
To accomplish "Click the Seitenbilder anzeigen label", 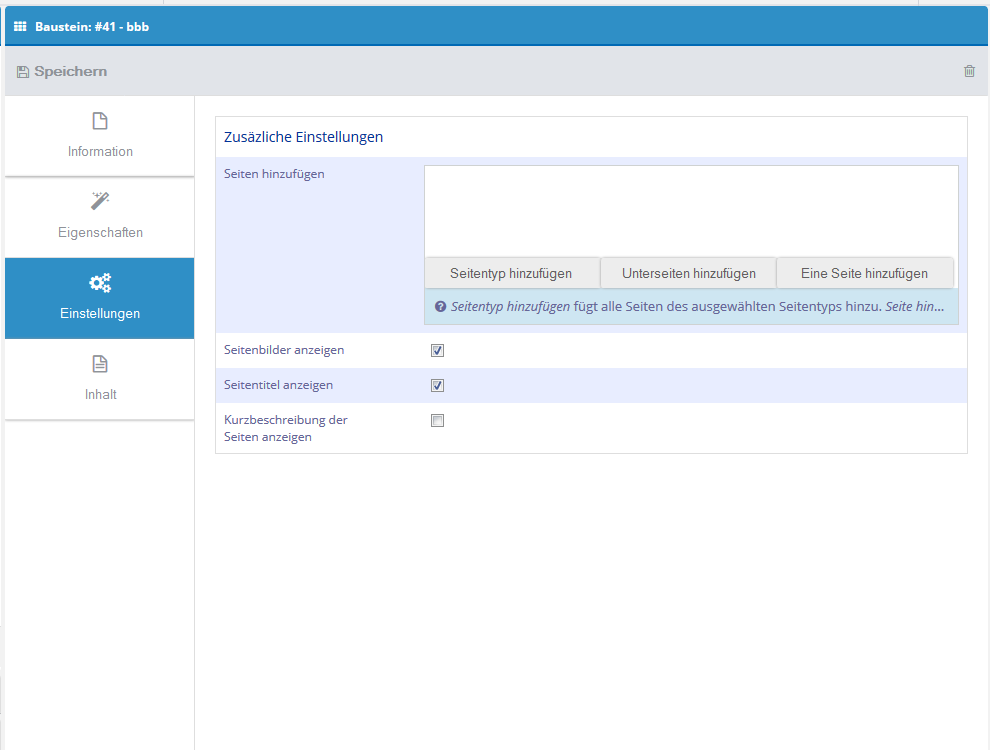I will (284, 349).
